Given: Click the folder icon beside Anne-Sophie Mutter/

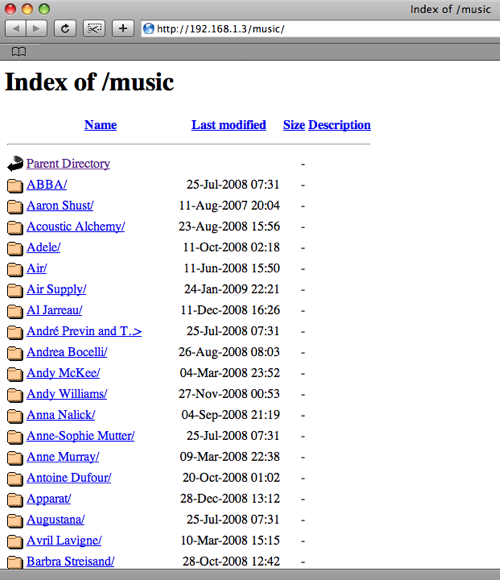Looking at the screenshot, I should [15, 437].
